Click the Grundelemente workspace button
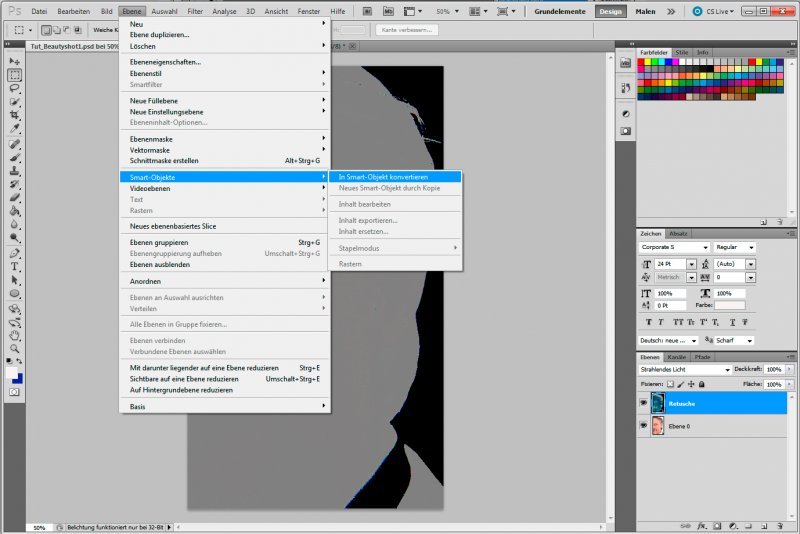The width and height of the screenshot is (800, 534). coord(560,11)
